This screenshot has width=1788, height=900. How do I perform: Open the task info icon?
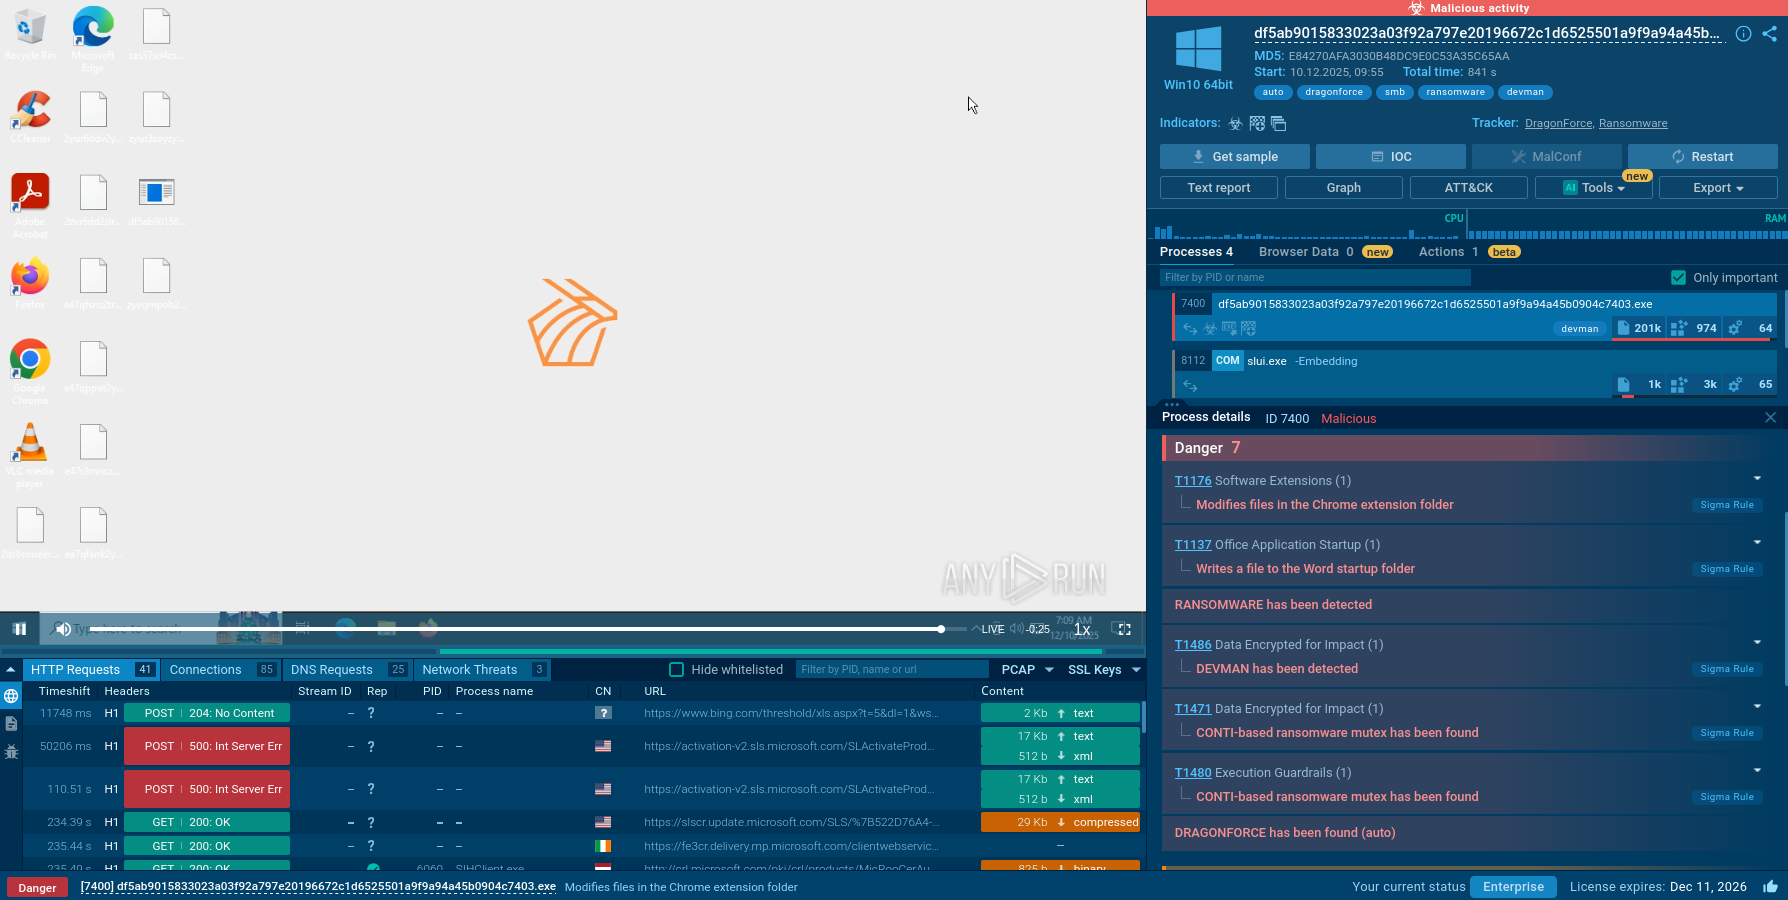1743,33
